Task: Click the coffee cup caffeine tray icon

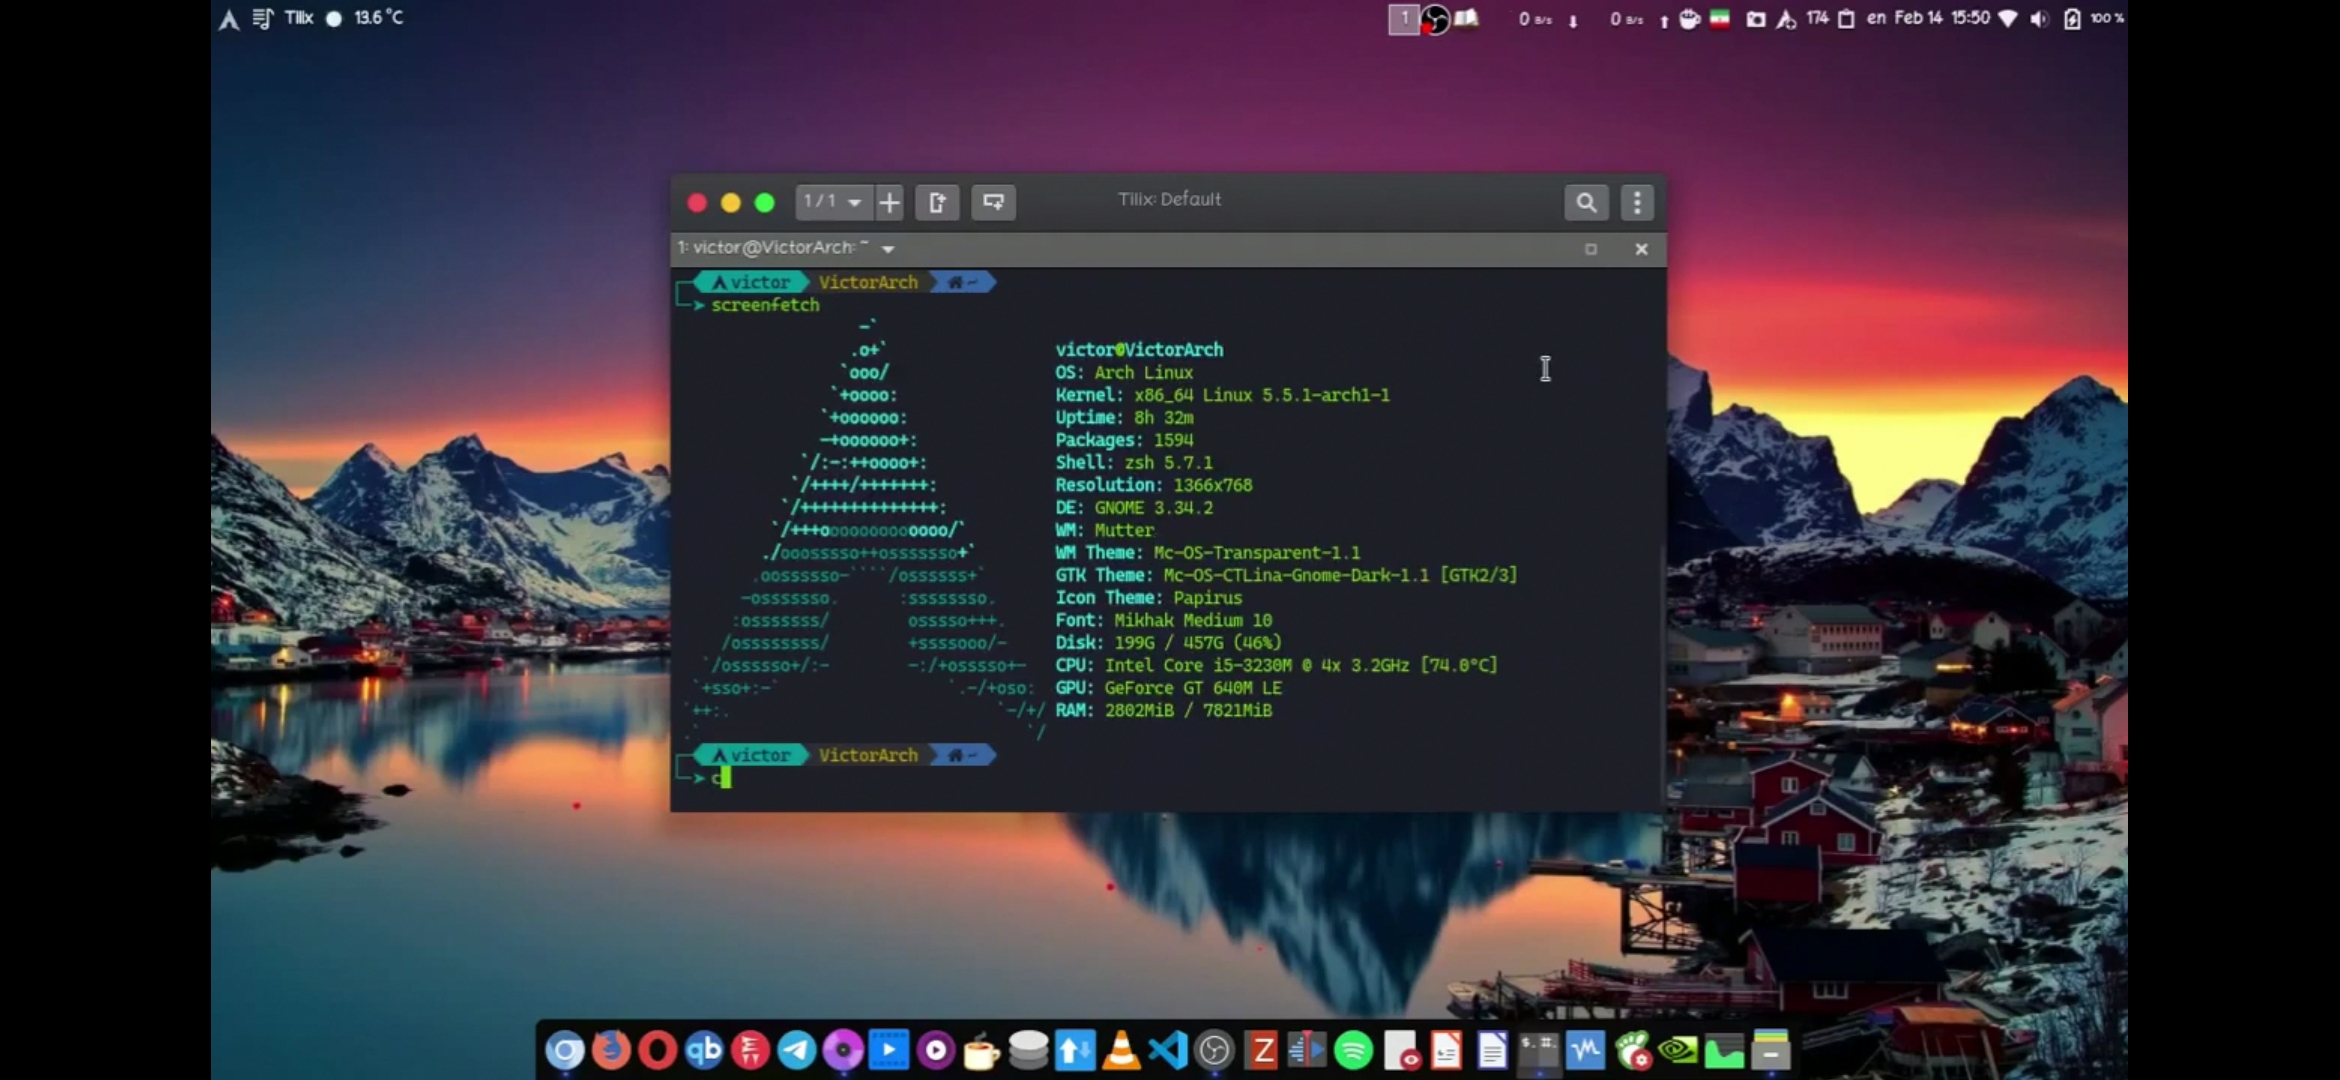Action: (1689, 19)
